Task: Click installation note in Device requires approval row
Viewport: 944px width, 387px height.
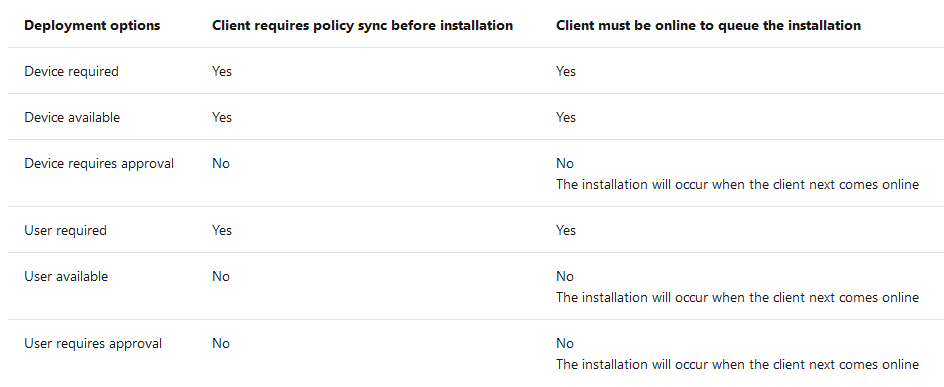Action: (738, 185)
